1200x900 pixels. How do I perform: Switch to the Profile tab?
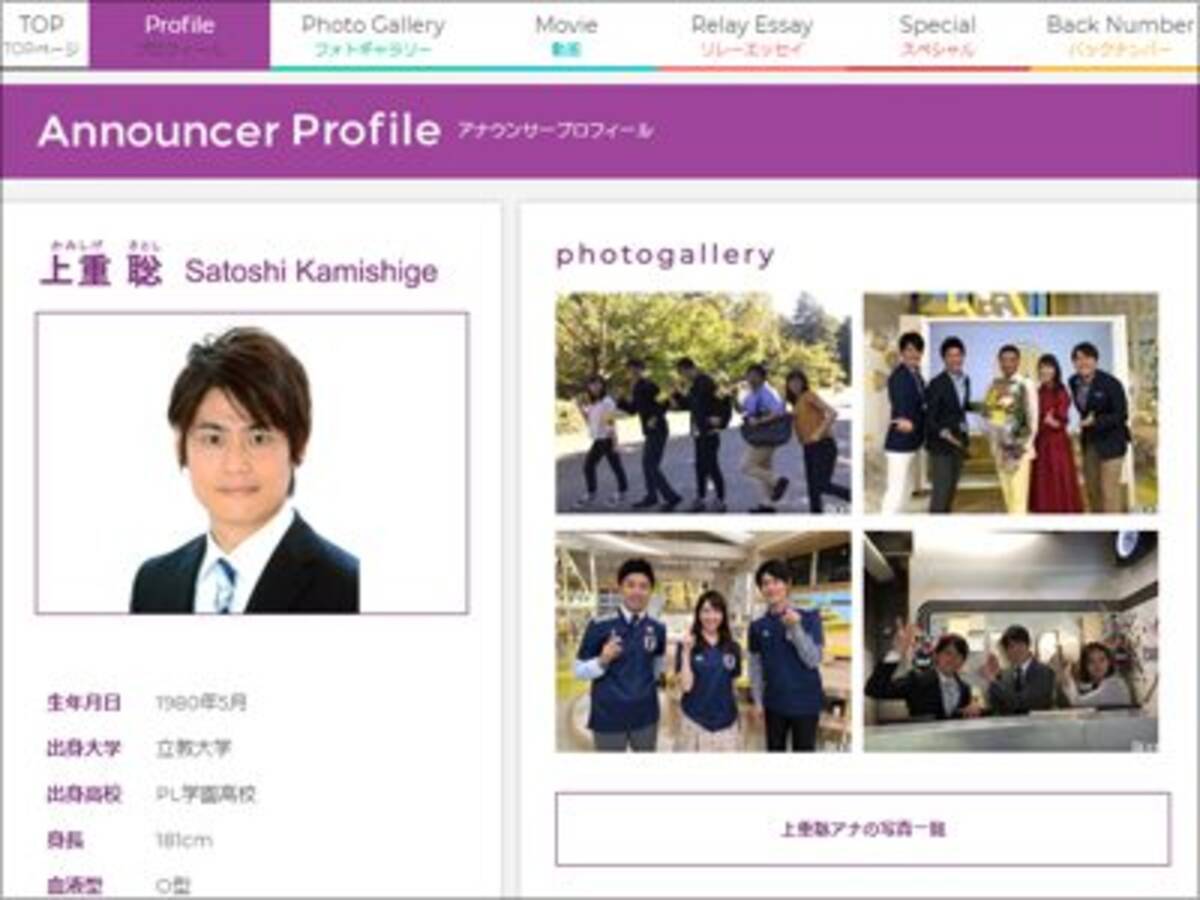tap(179, 30)
